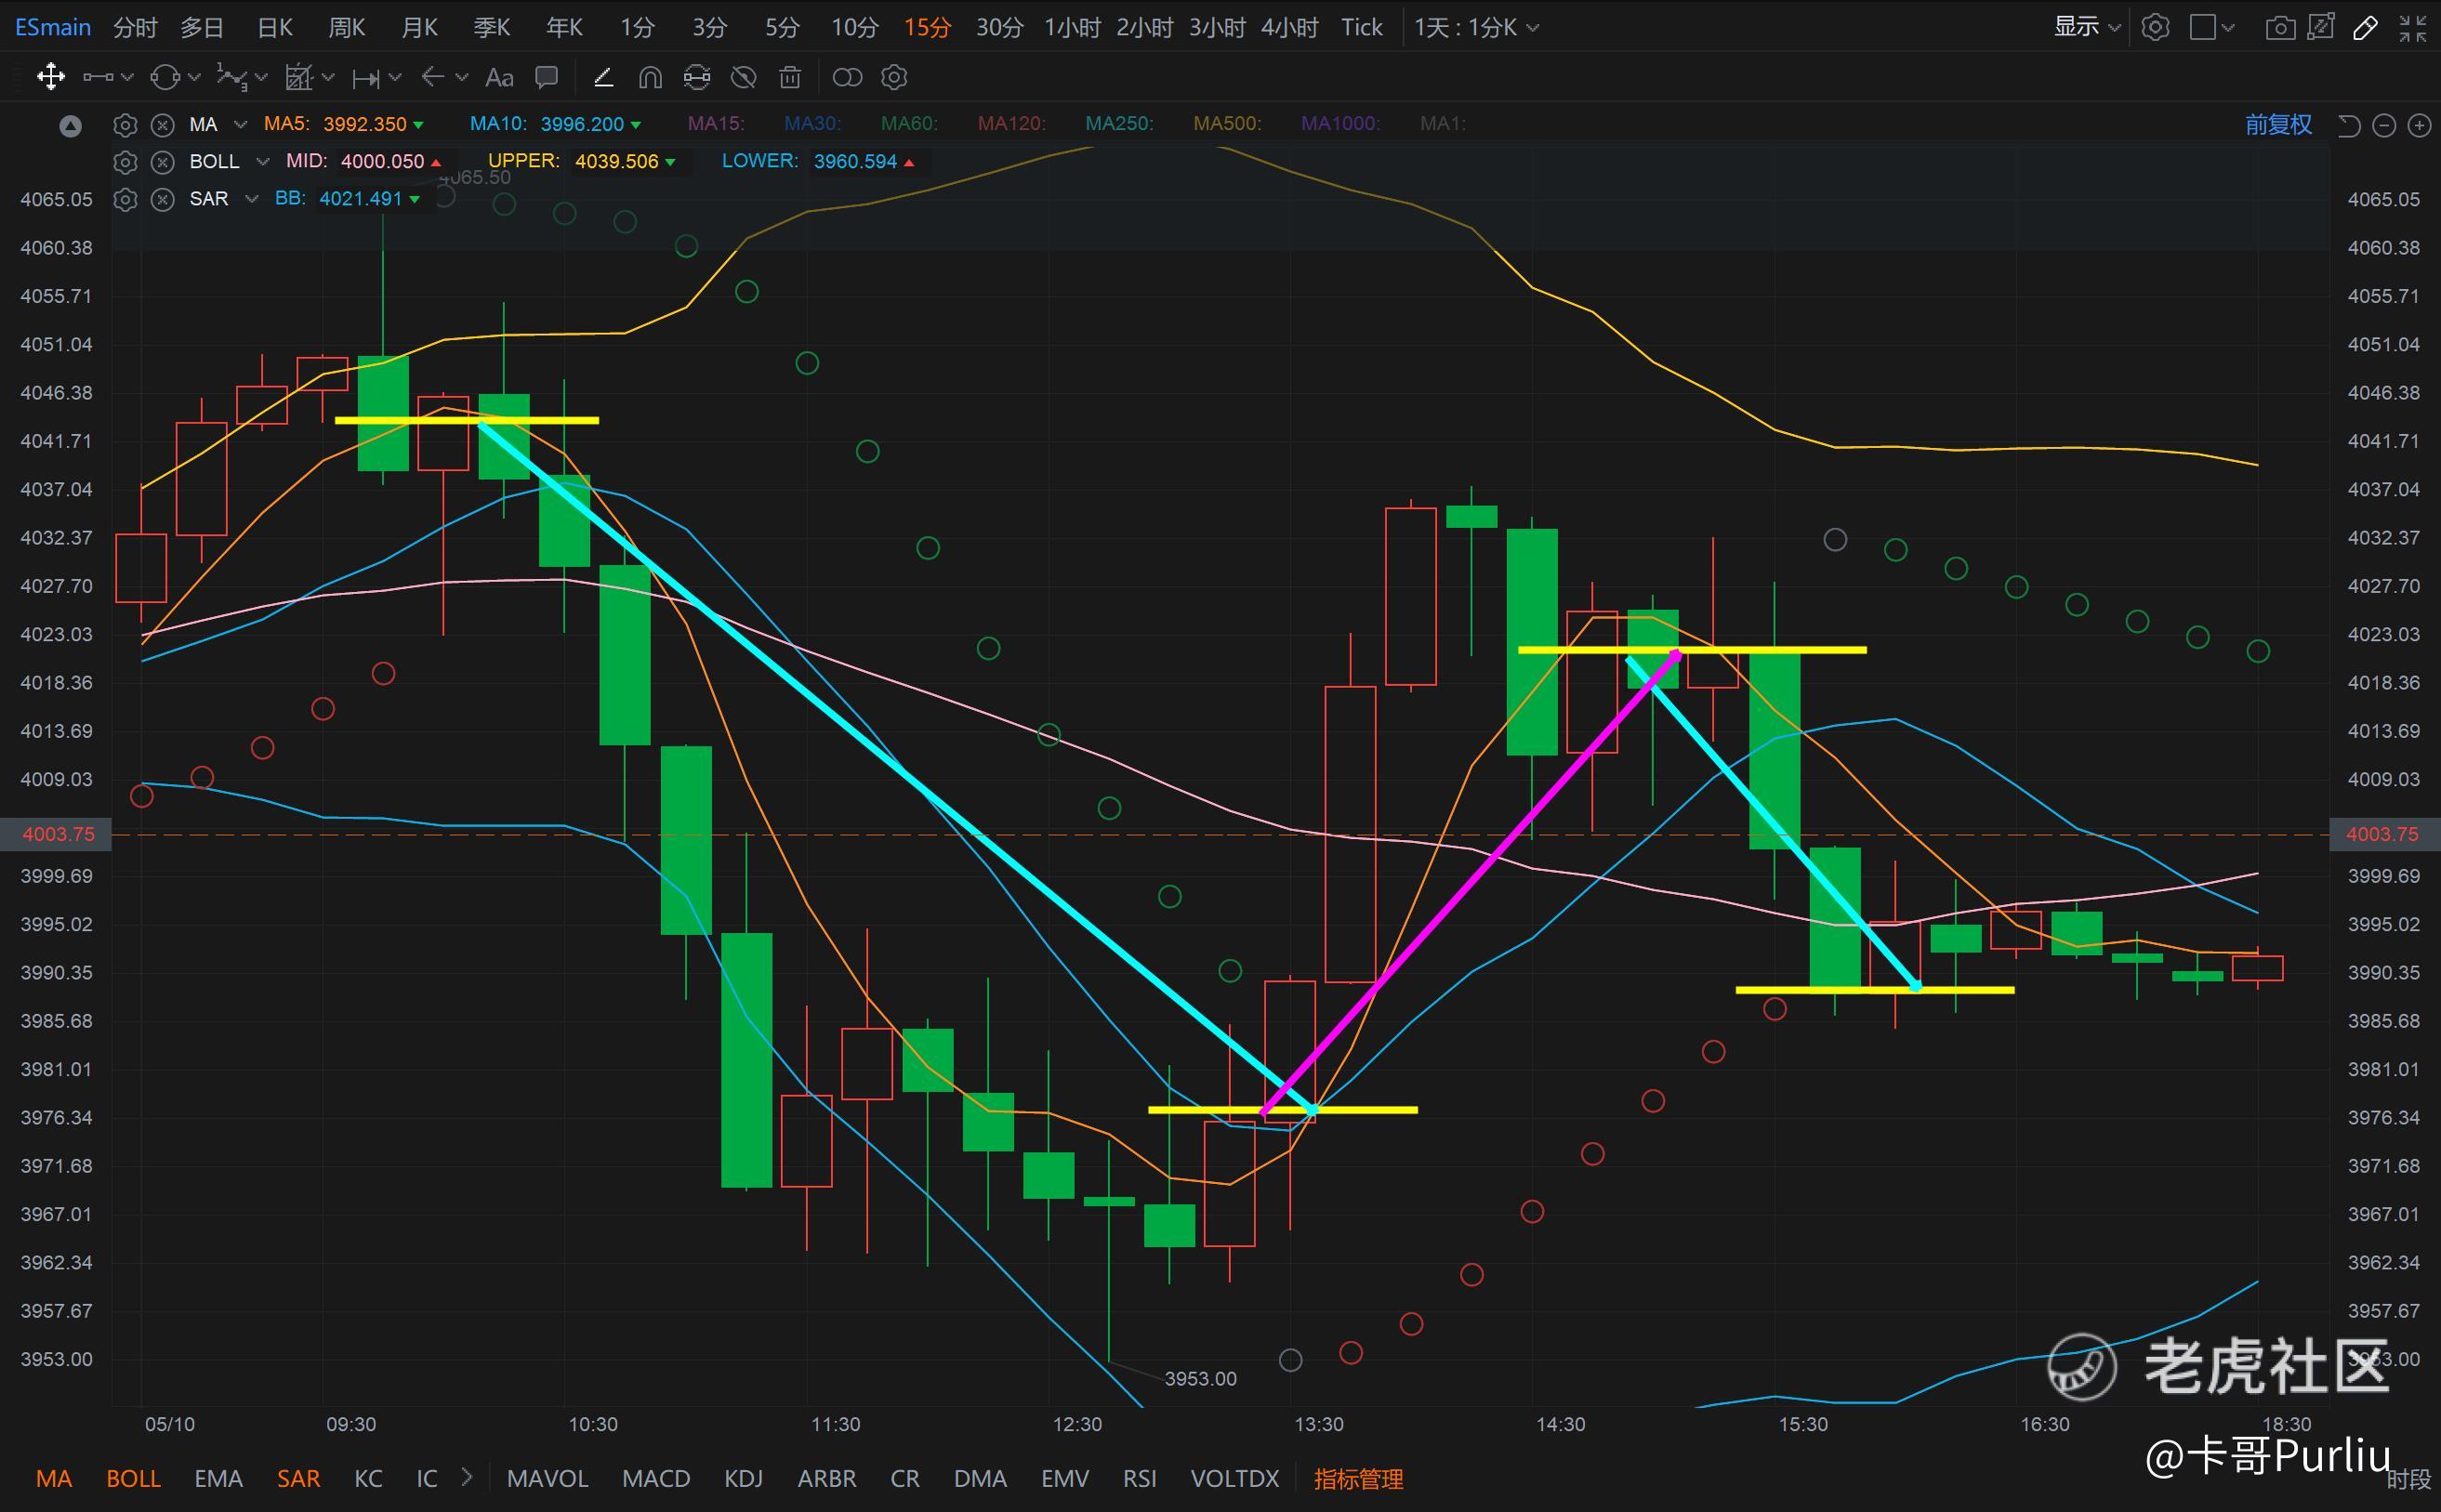Select the comment bubble note tool
This screenshot has height=1512, width=2441.
(x=546, y=77)
